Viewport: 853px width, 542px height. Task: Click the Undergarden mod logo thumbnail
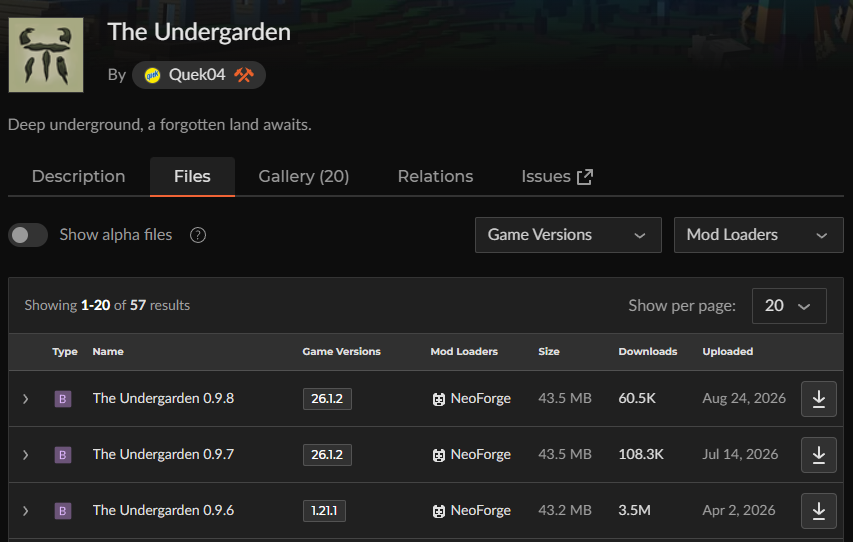(x=46, y=55)
